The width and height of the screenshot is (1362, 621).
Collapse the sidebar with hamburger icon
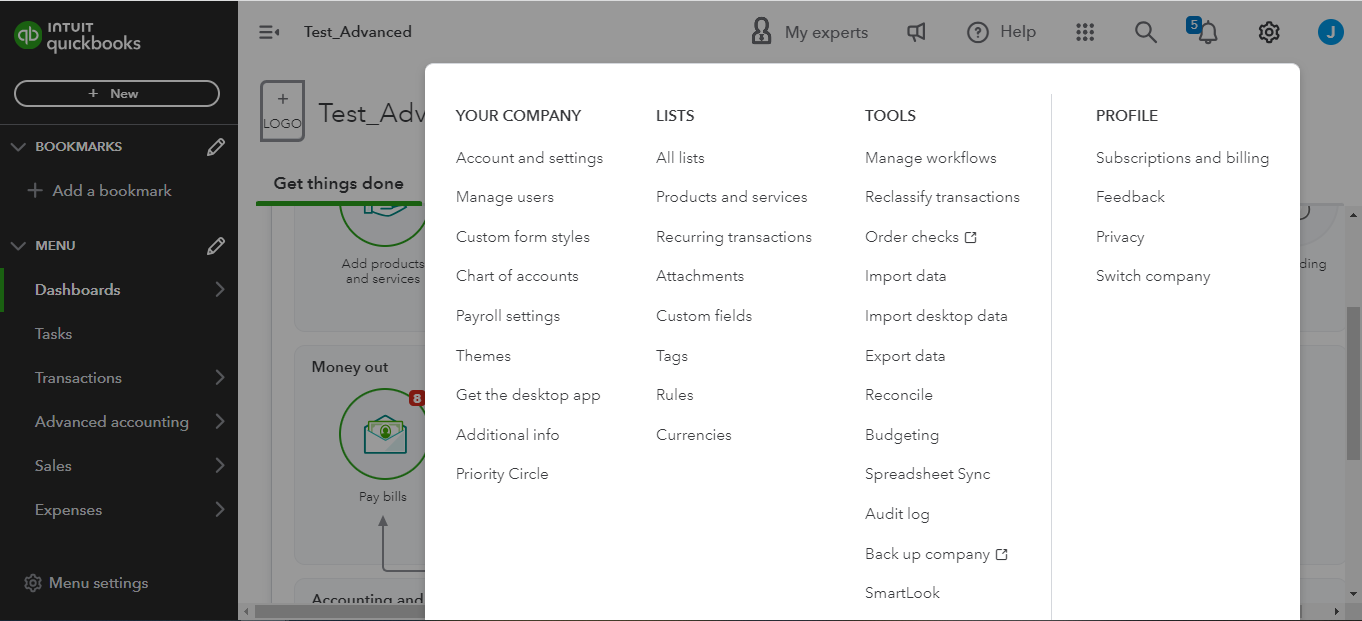pyautogui.click(x=269, y=32)
